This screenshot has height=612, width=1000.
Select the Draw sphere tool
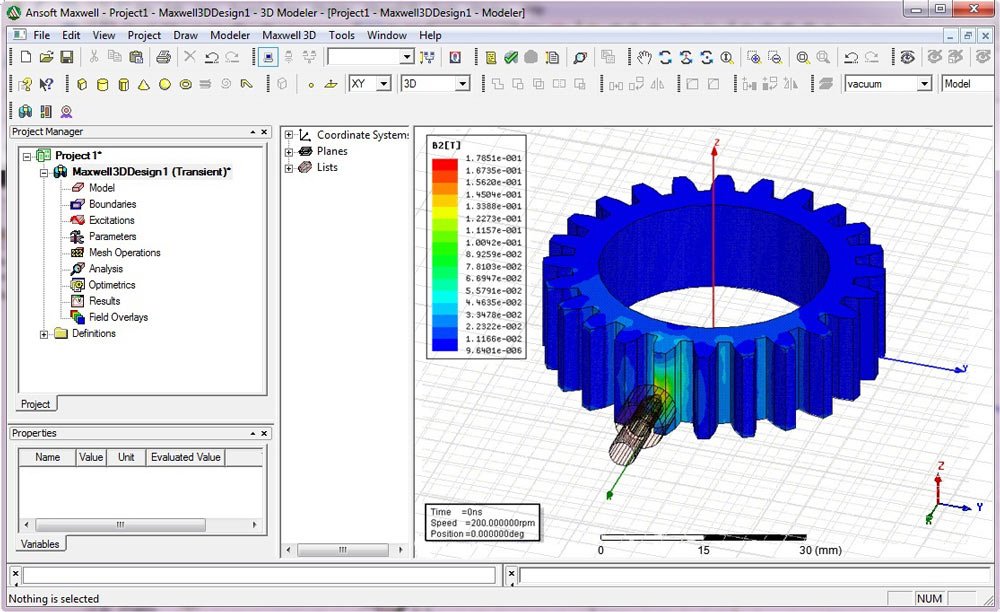[165, 84]
